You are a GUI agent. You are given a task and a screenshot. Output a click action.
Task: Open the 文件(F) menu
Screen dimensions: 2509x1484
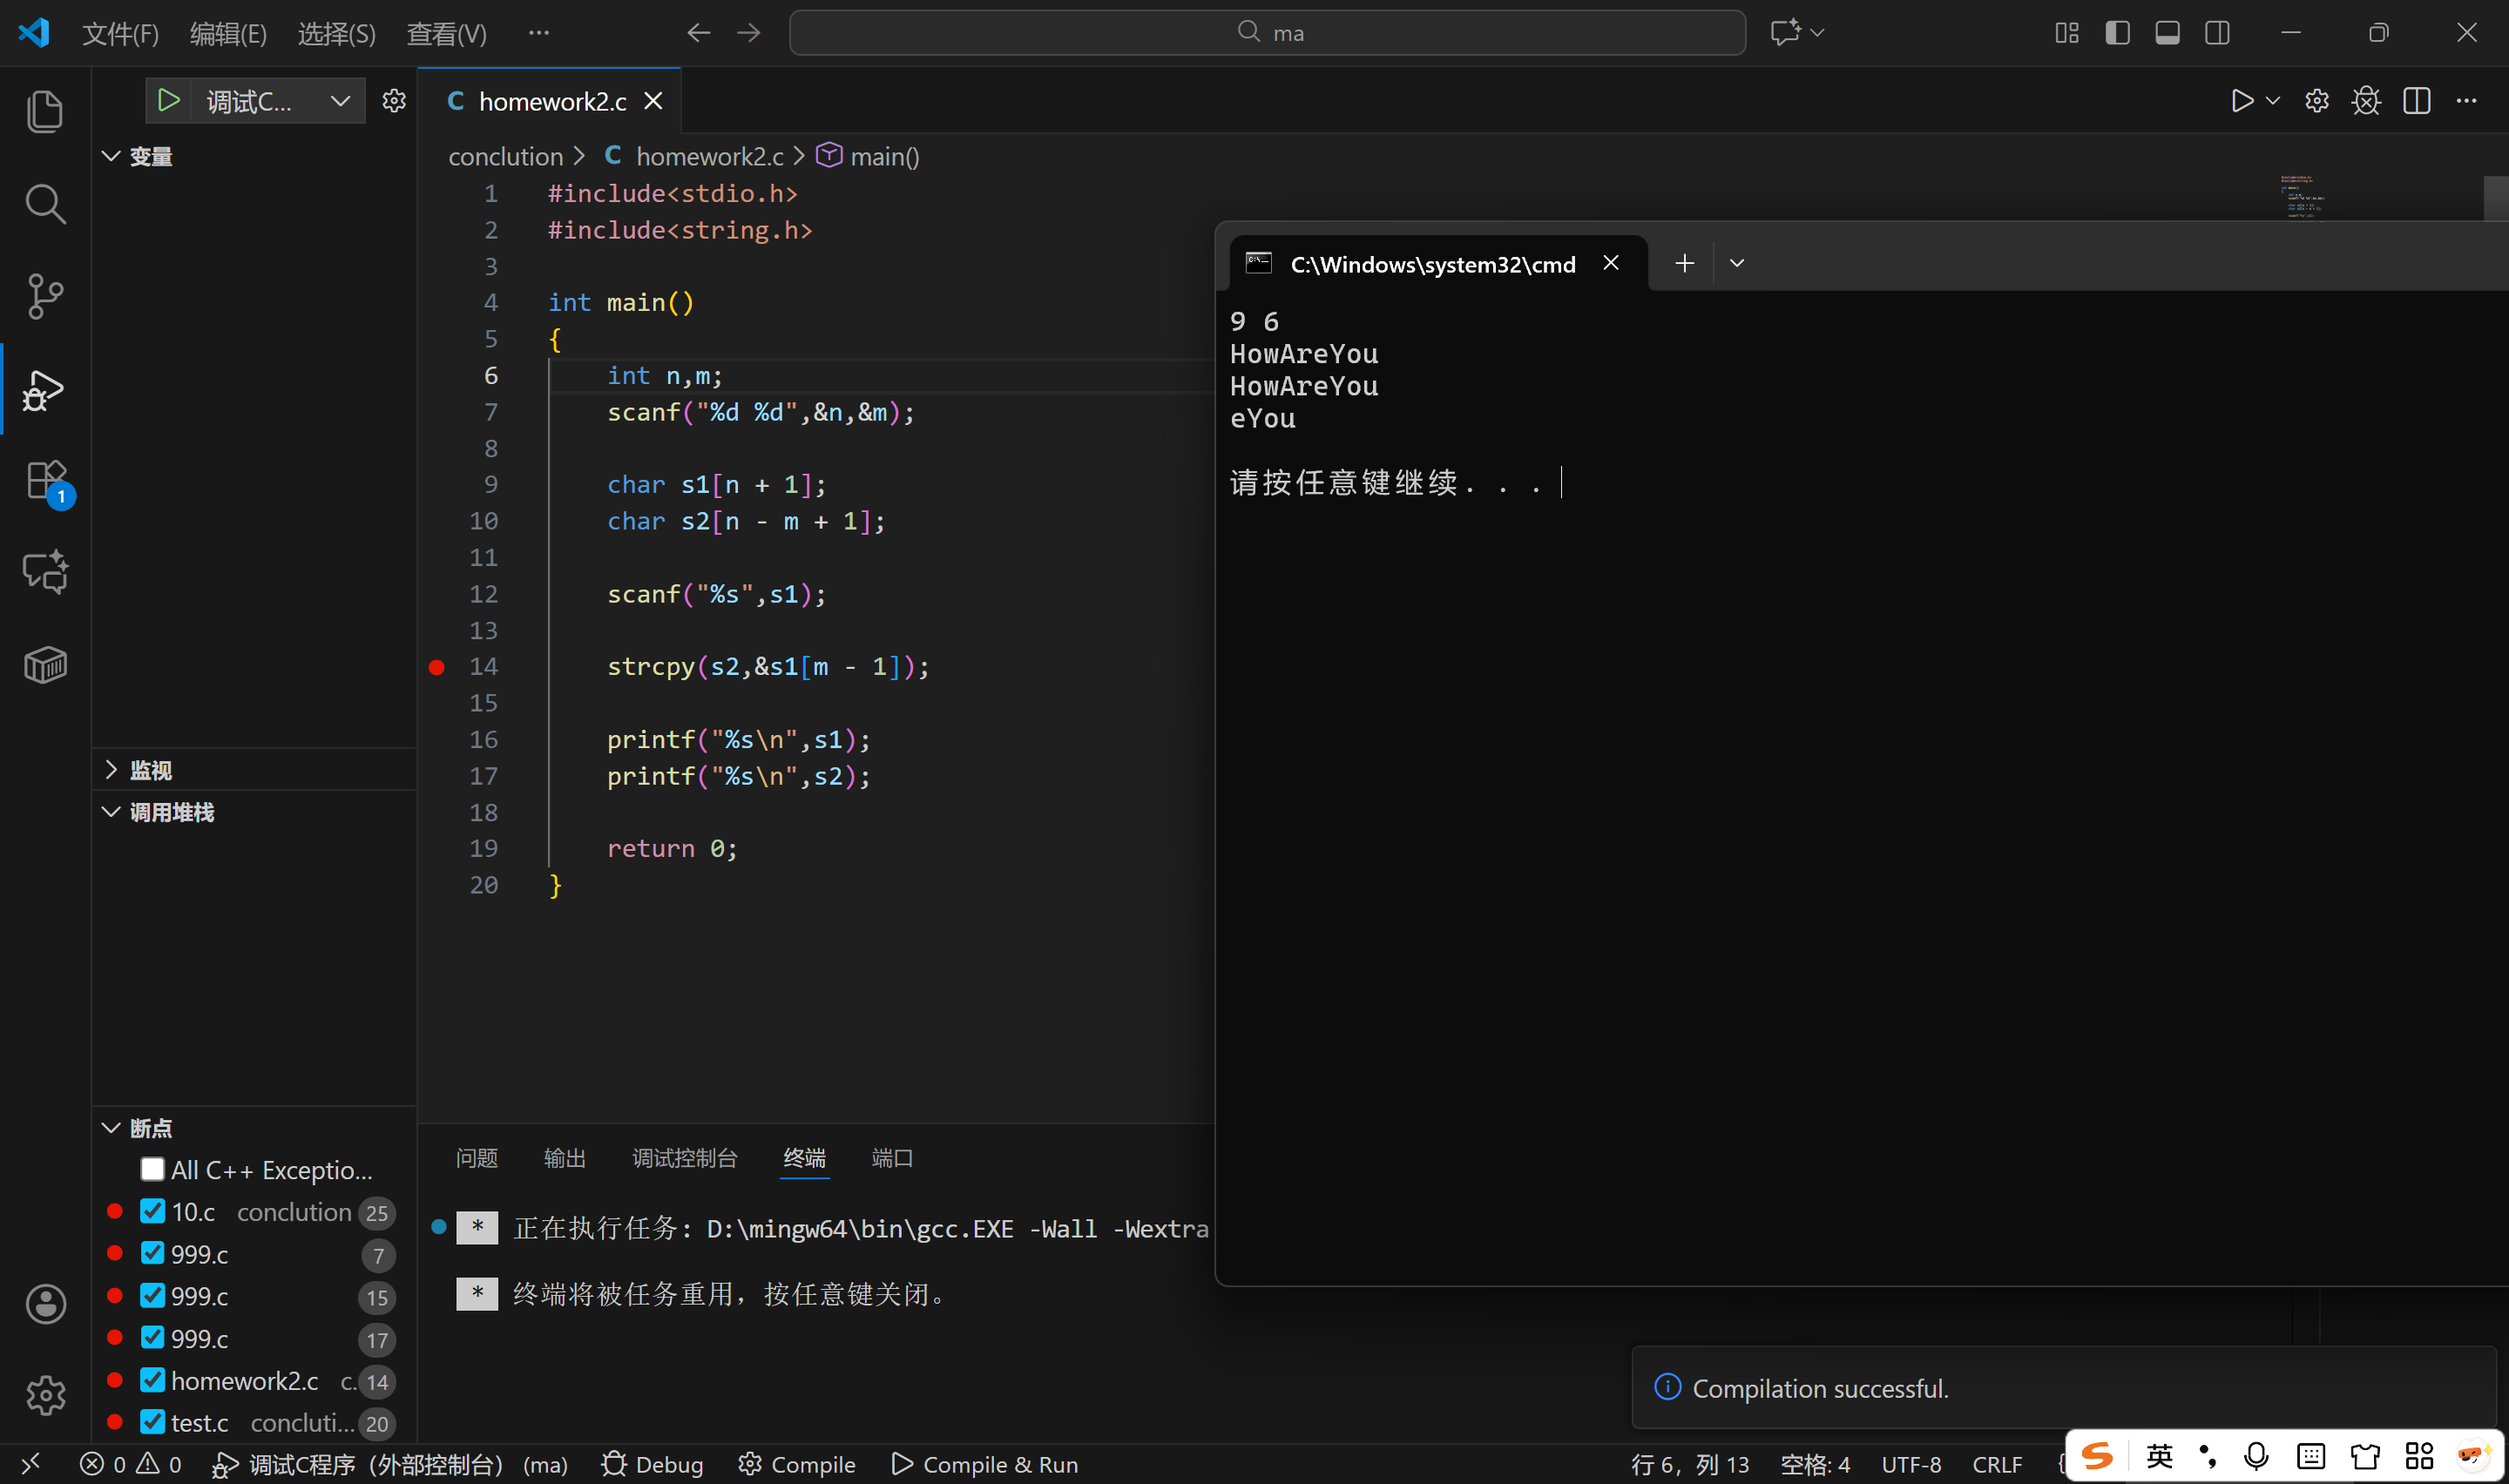(x=120, y=34)
